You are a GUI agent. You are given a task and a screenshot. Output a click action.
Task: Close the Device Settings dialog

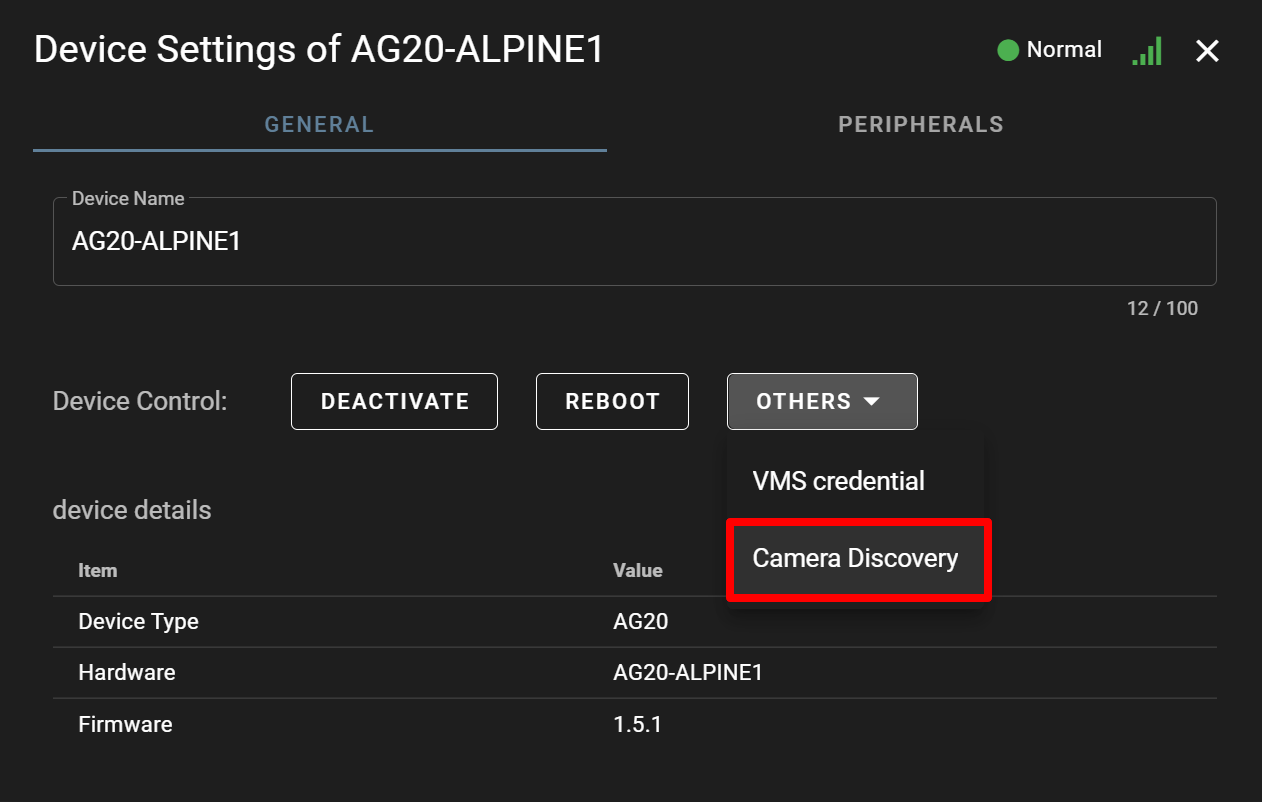pyautogui.click(x=1207, y=51)
